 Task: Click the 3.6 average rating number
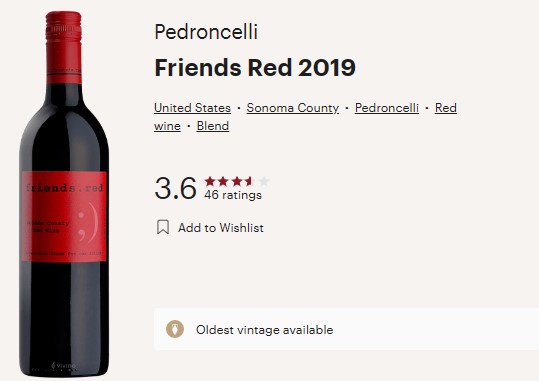pos(176,188)
